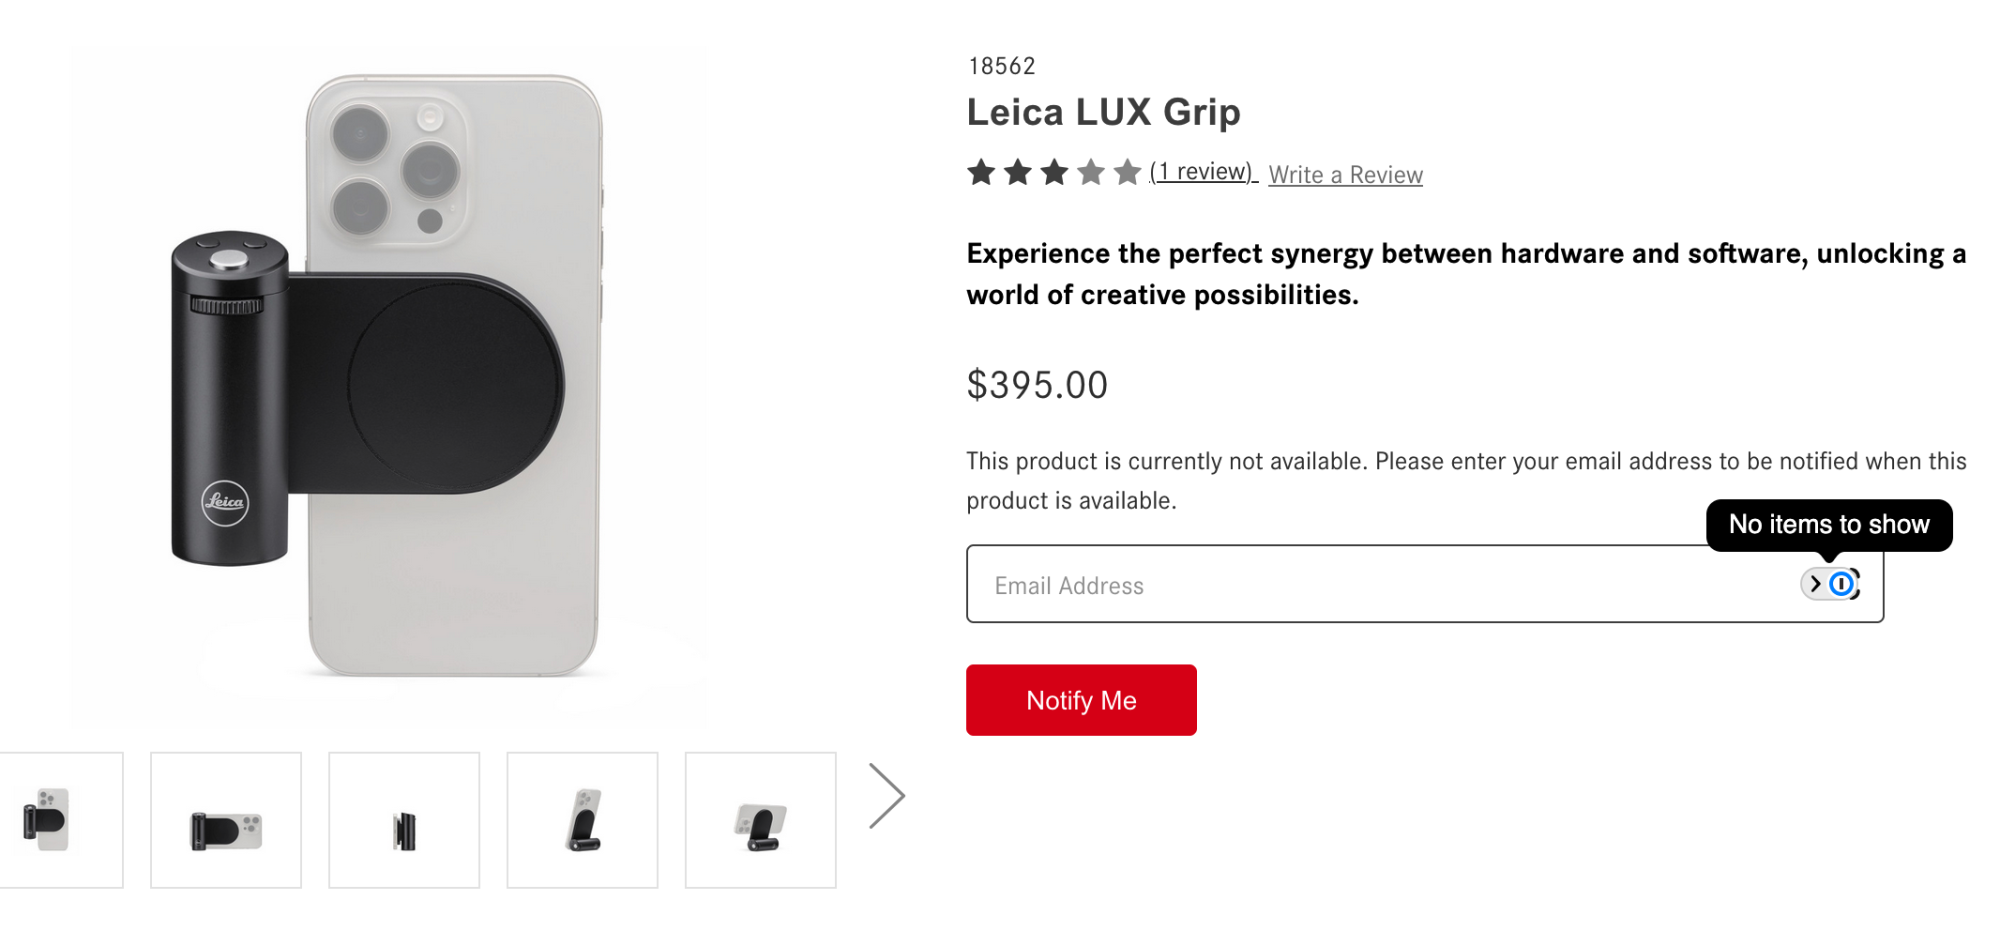Click the "No items to show" tooltip
This screenshot has width=2000, height=931.
[x=1828, y=525]
